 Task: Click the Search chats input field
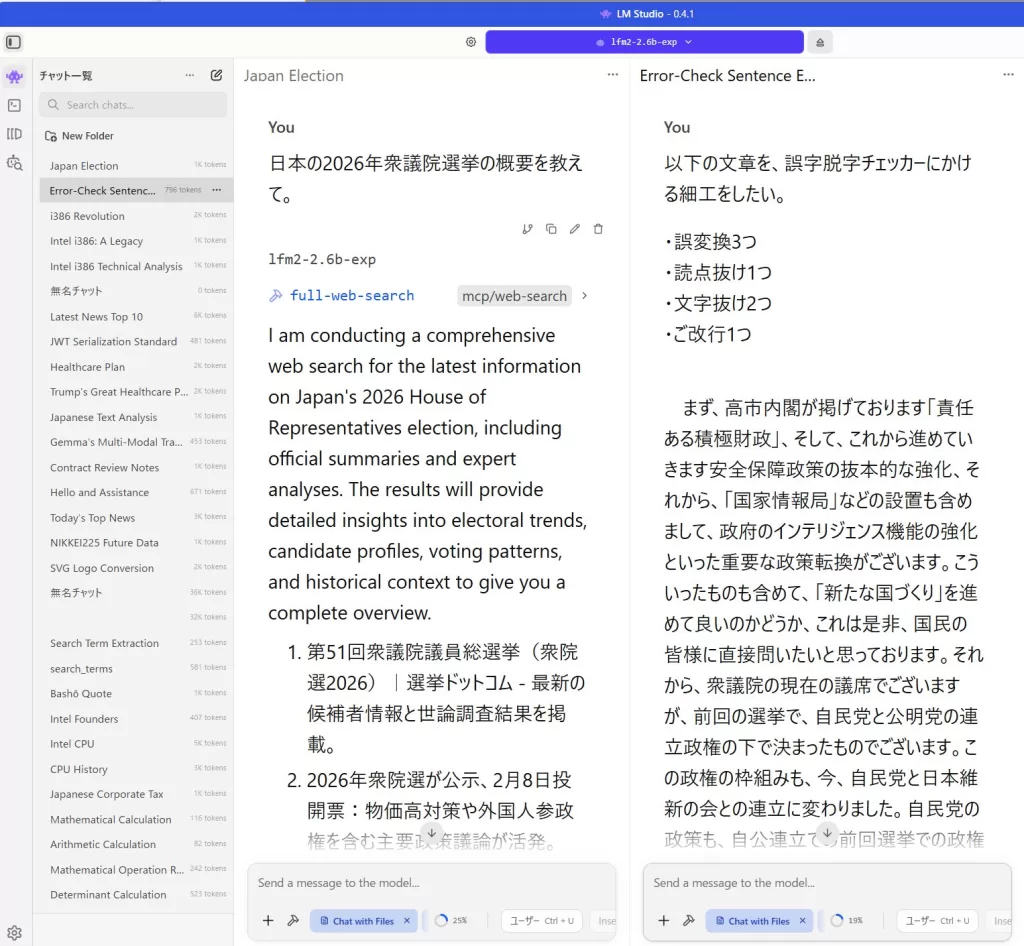tap(132, 105)
